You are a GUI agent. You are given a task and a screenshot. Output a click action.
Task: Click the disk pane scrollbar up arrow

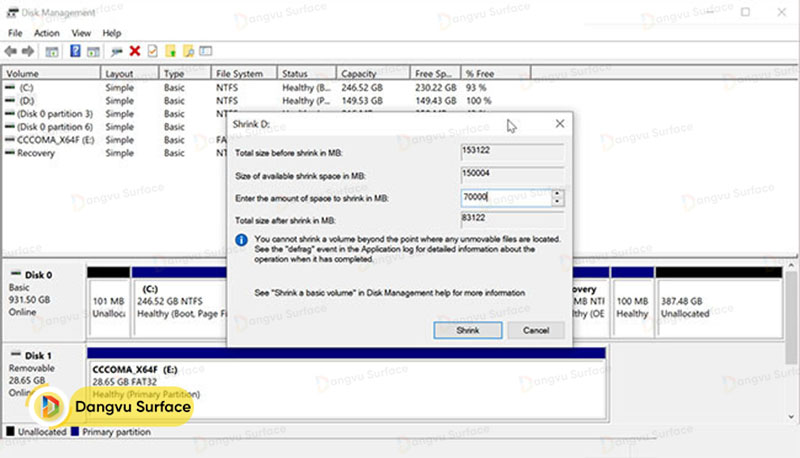[x=791, y=266]
